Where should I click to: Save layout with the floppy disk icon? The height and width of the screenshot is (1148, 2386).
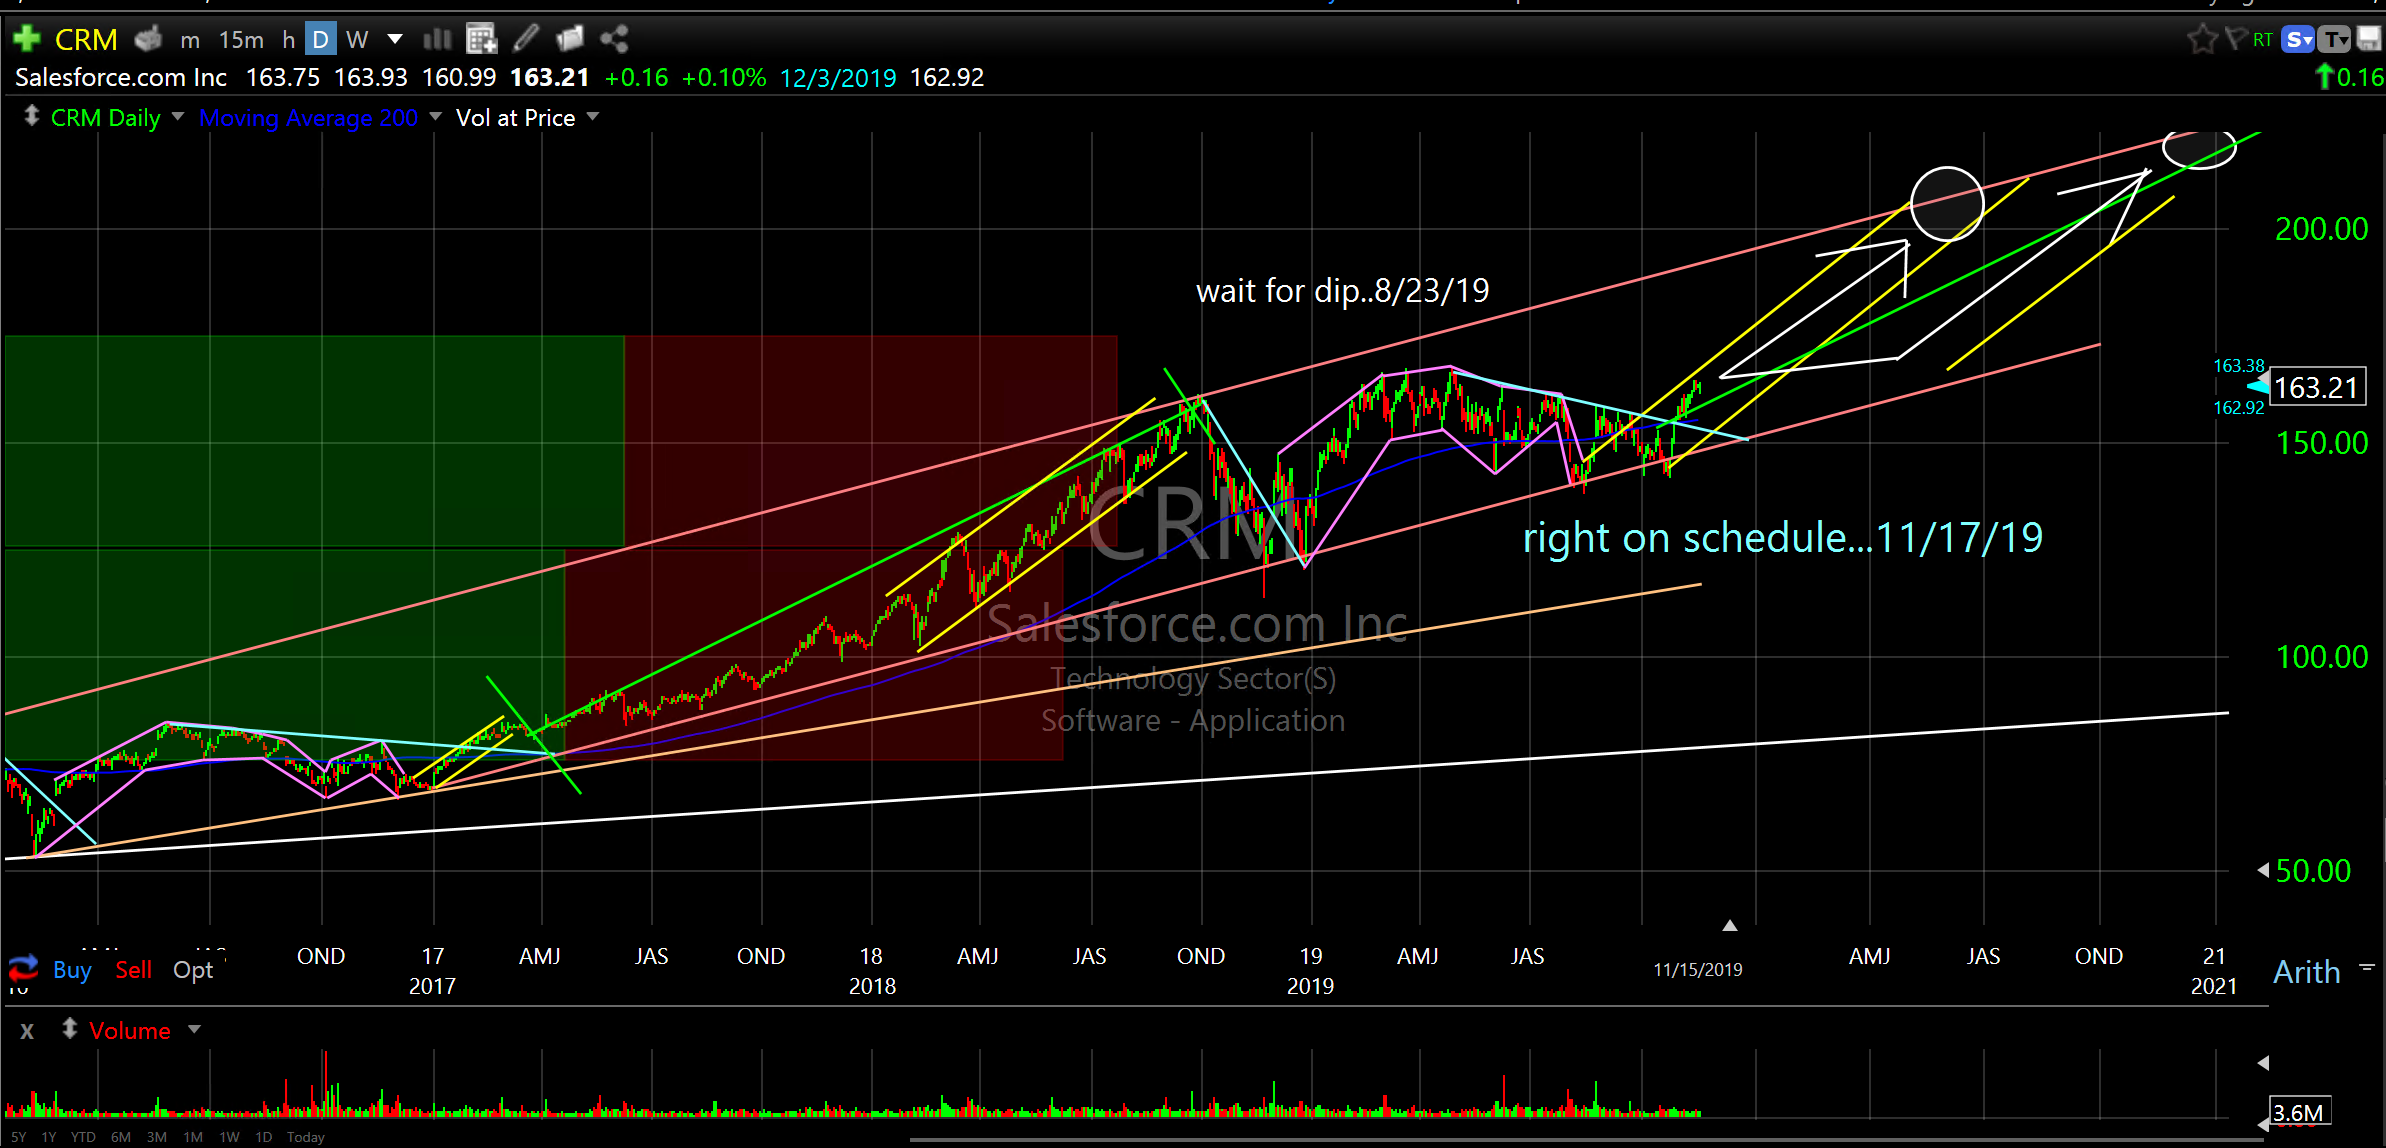pos(2369,39)
